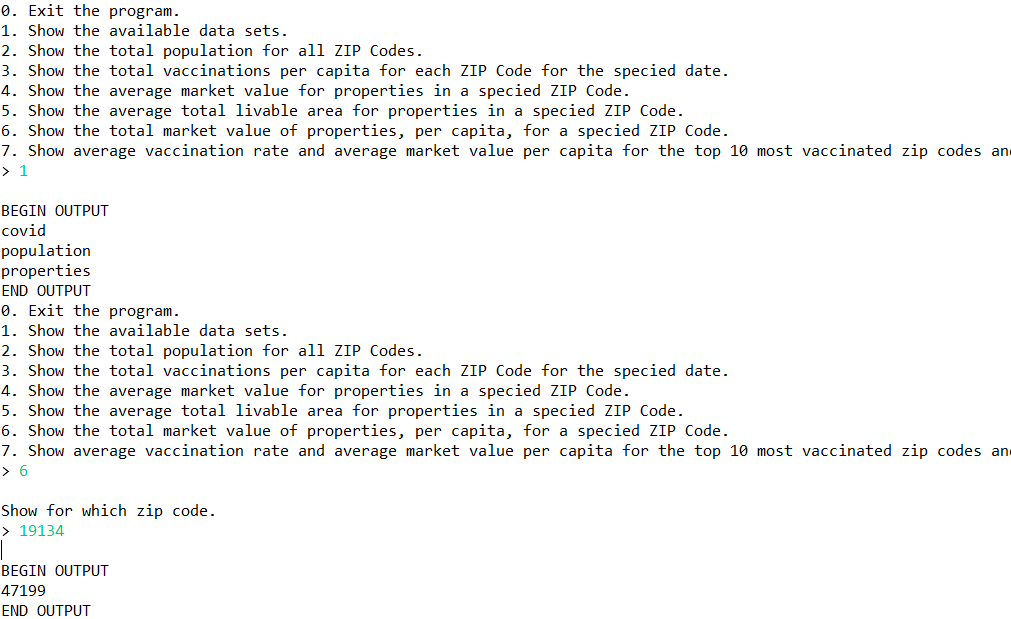This screenshot has height=619, width=1011.
Task: Click the entered menu choice '1'
Action: (x=23, y=171)
